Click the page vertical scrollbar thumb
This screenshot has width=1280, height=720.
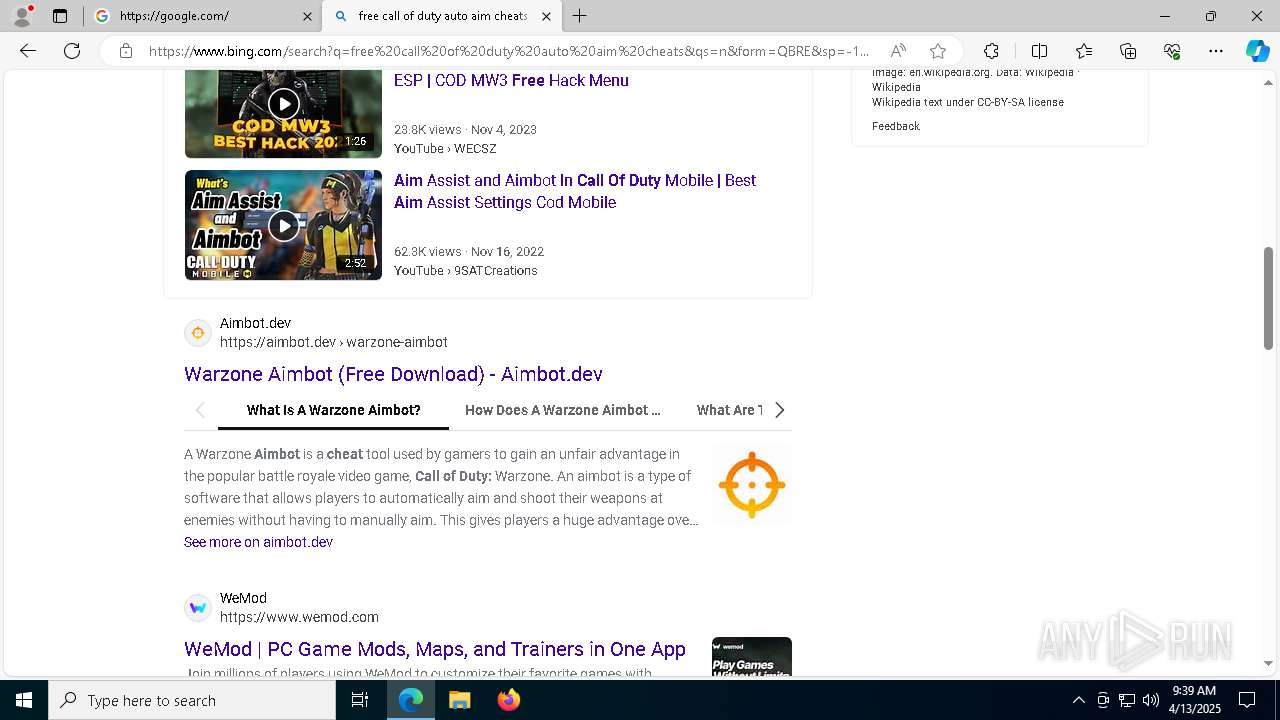[x=1268, y=298]
